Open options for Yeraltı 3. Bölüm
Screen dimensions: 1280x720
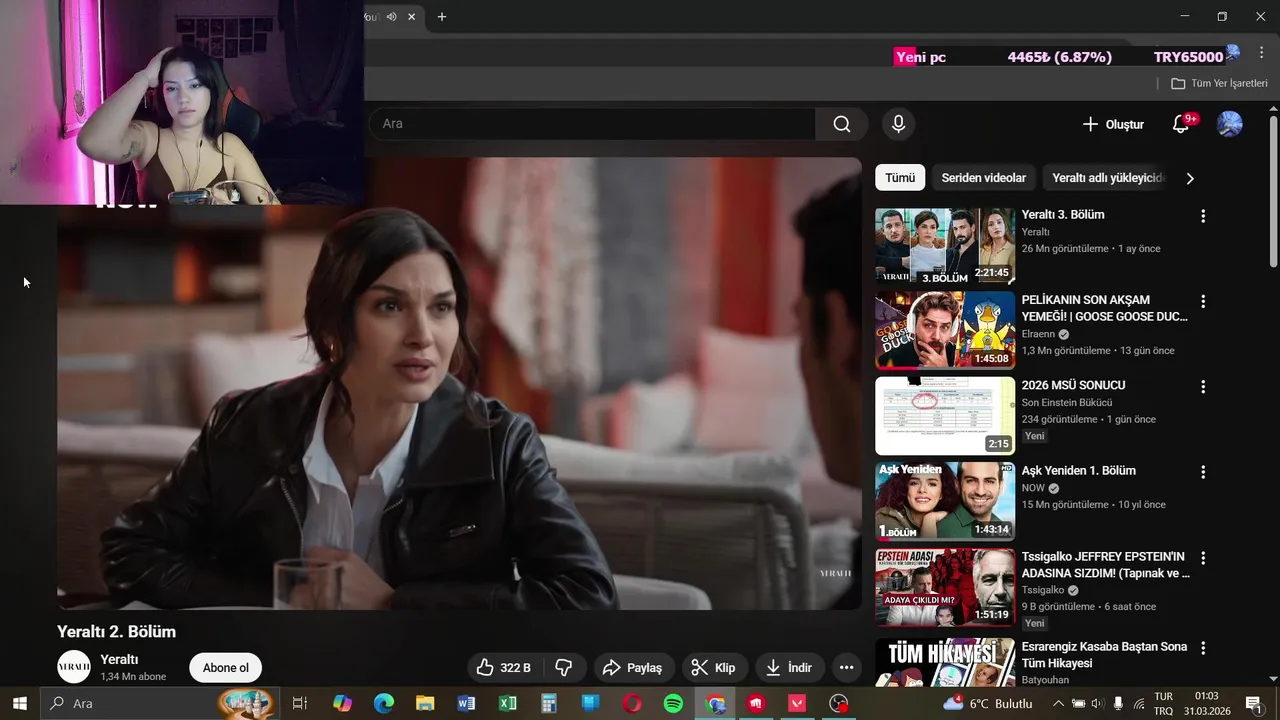coord(1203,216)
